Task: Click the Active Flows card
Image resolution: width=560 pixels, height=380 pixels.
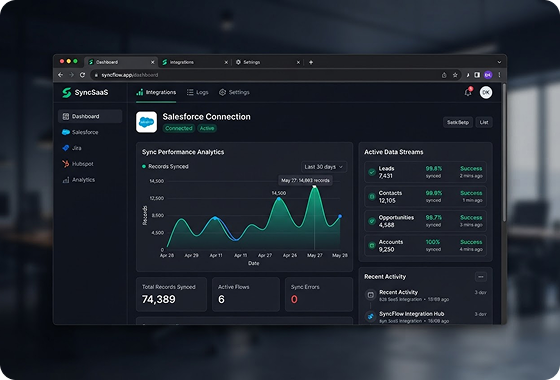Action: pos(246,294)
